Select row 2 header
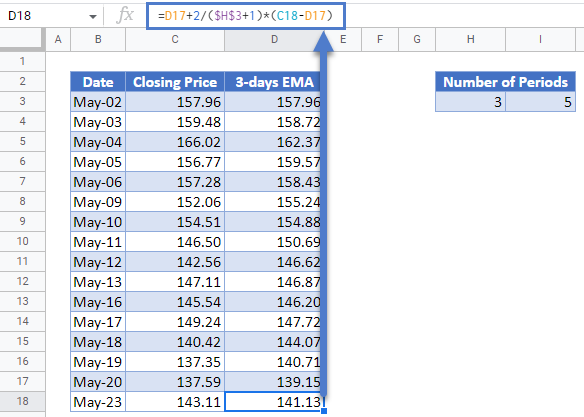584x417 pixels. tap(23, 81)
